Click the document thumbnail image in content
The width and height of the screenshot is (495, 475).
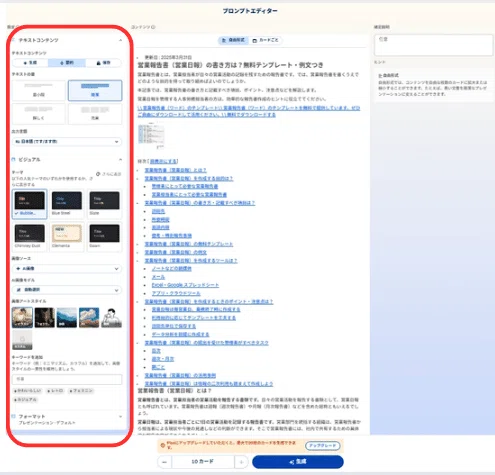pyautogui.click(x=151, y=136)
